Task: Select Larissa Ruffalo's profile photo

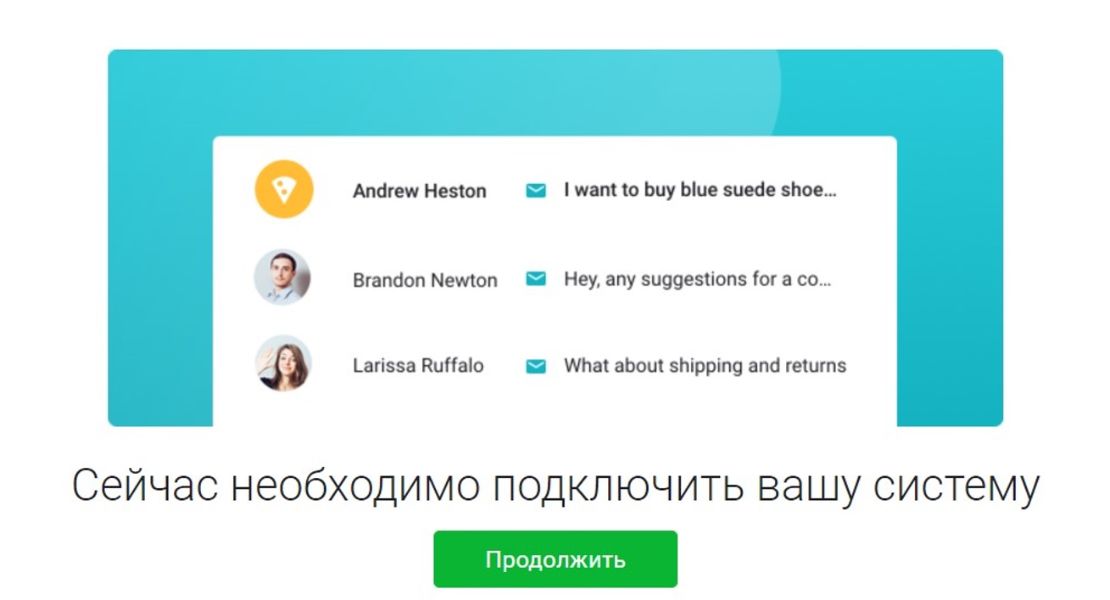Action: (x=283, y=364)
